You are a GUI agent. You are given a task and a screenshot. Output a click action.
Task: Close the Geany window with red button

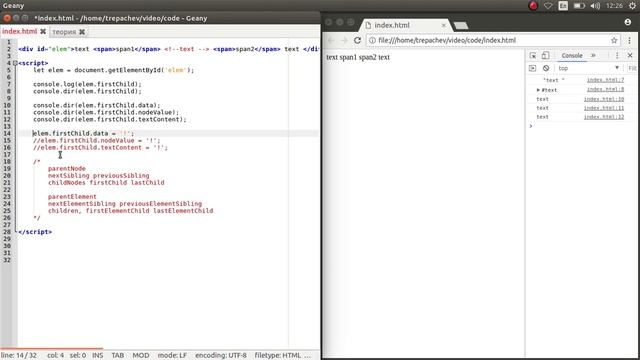click(7, 18)
